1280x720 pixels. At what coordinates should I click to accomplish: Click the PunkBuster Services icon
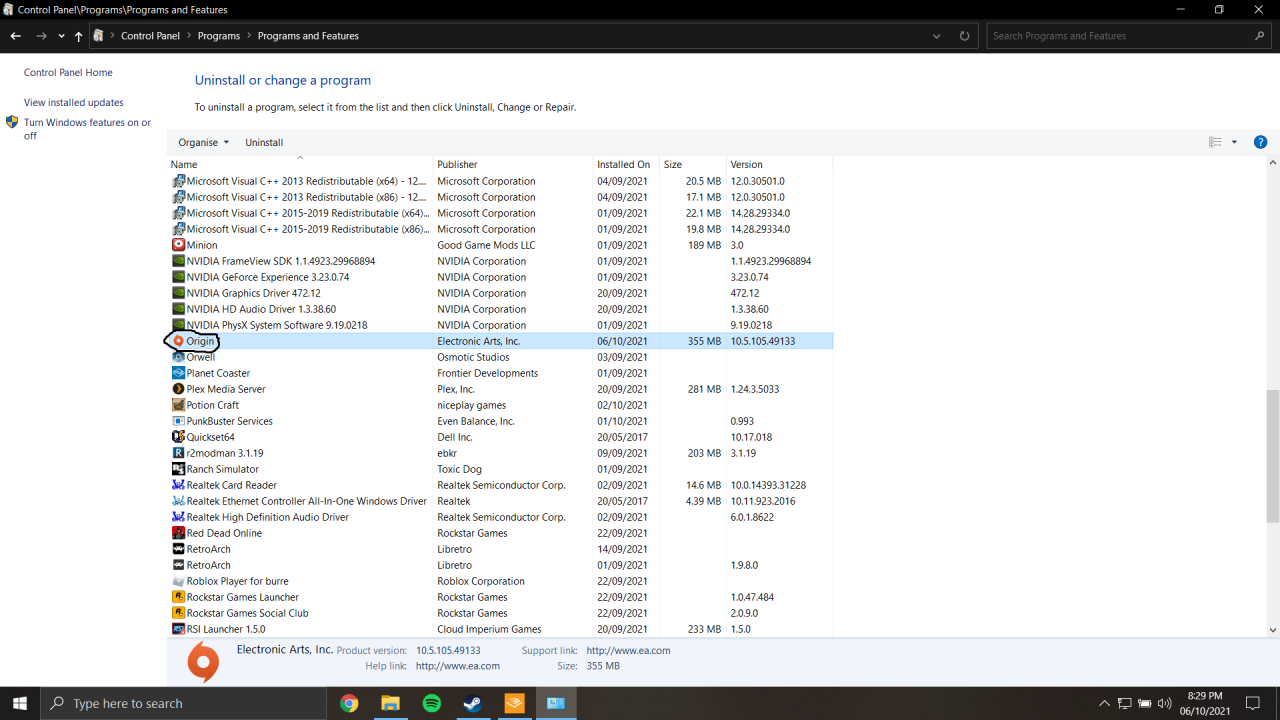point(178,421)
